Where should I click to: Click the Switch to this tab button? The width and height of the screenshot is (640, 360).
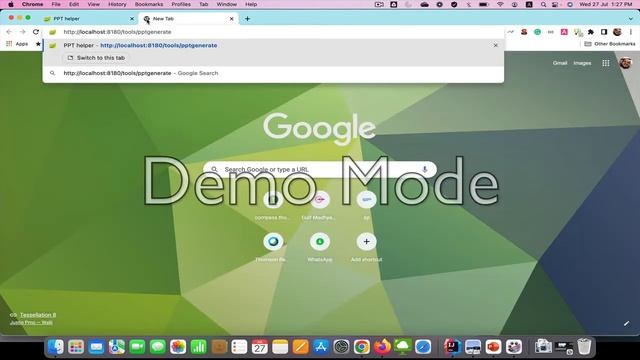(96, 58)
